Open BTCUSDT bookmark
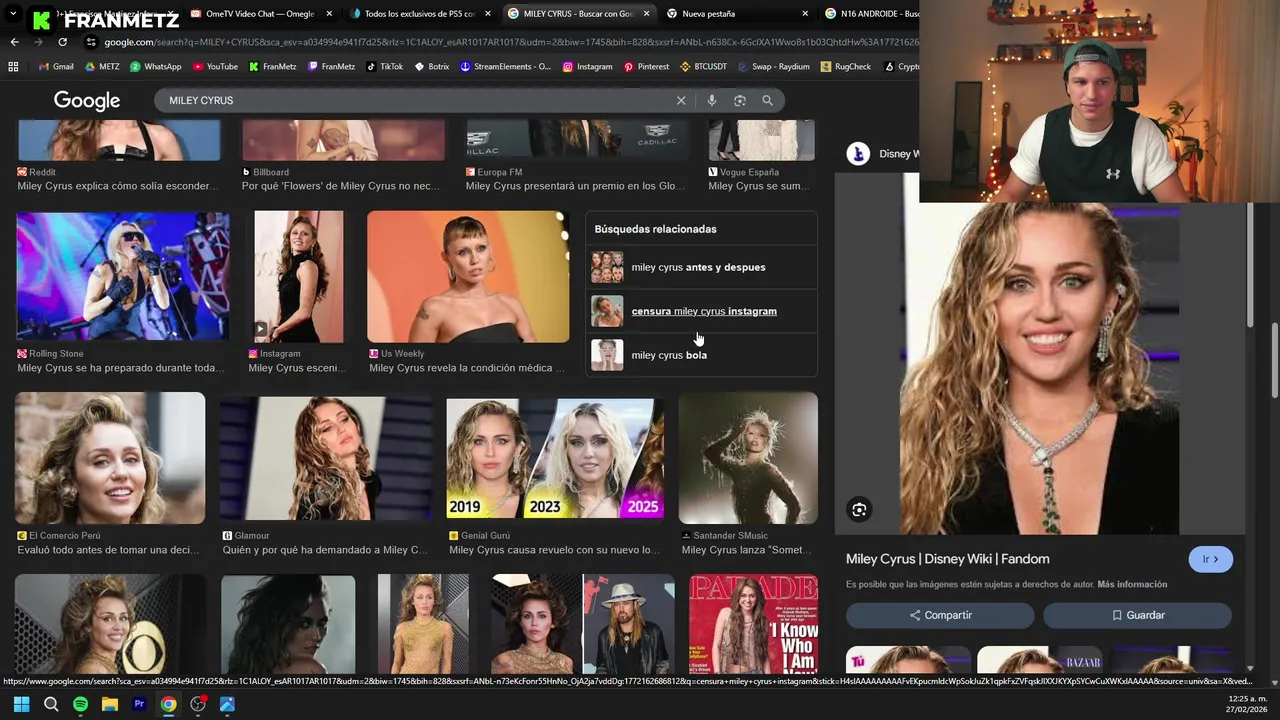The image size is (1280, 720). 703,67
